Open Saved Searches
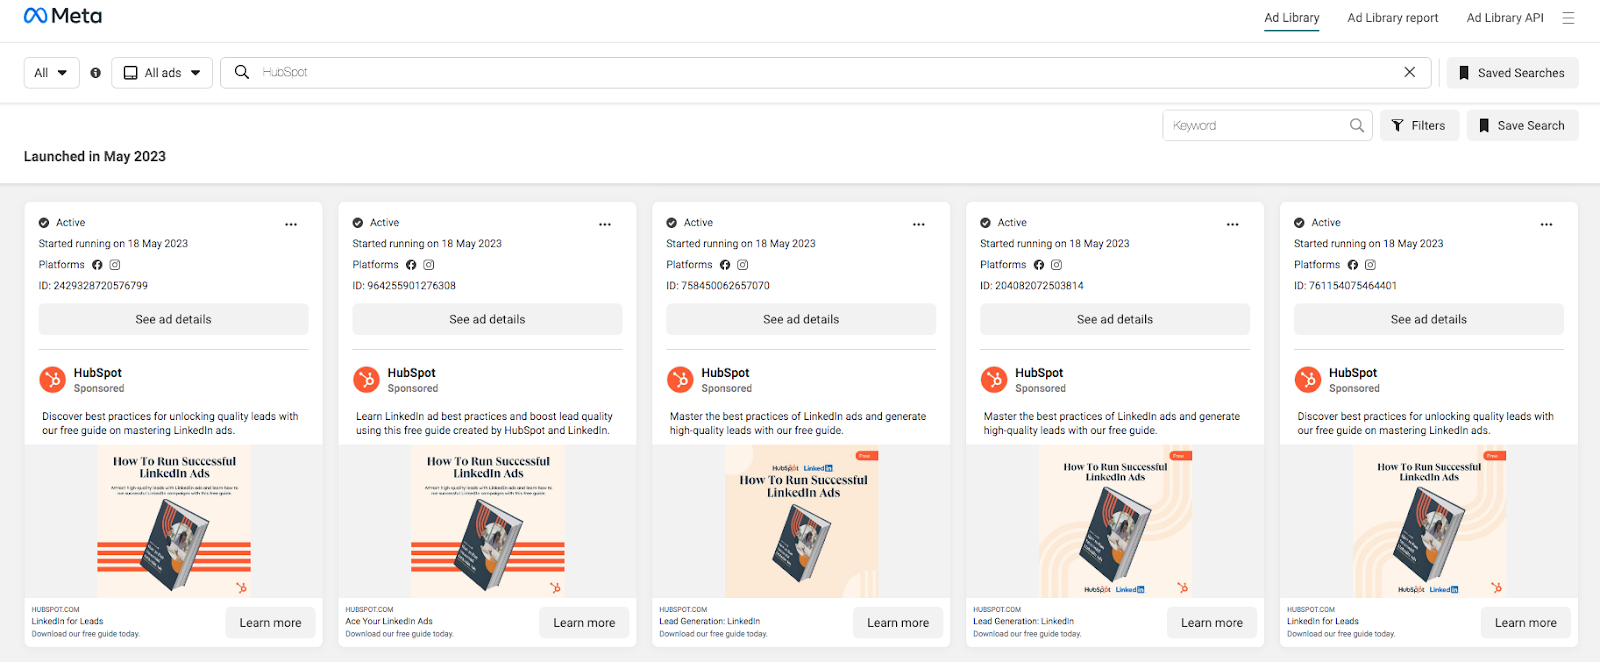This screenshot has height=662, width=1600. pyautogui.click(x=1512, y=73)
